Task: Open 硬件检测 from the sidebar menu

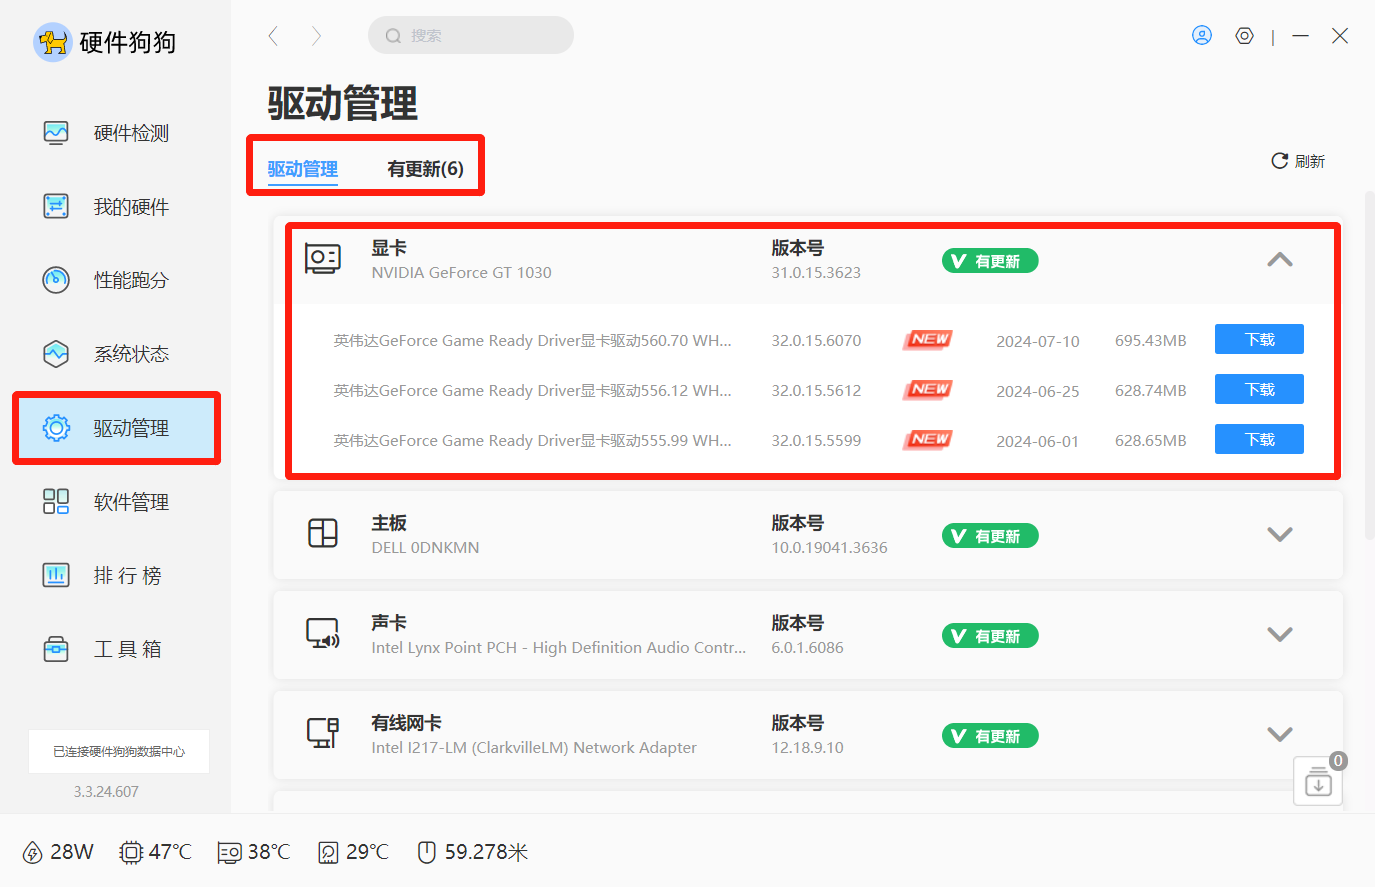Action: 131,133
